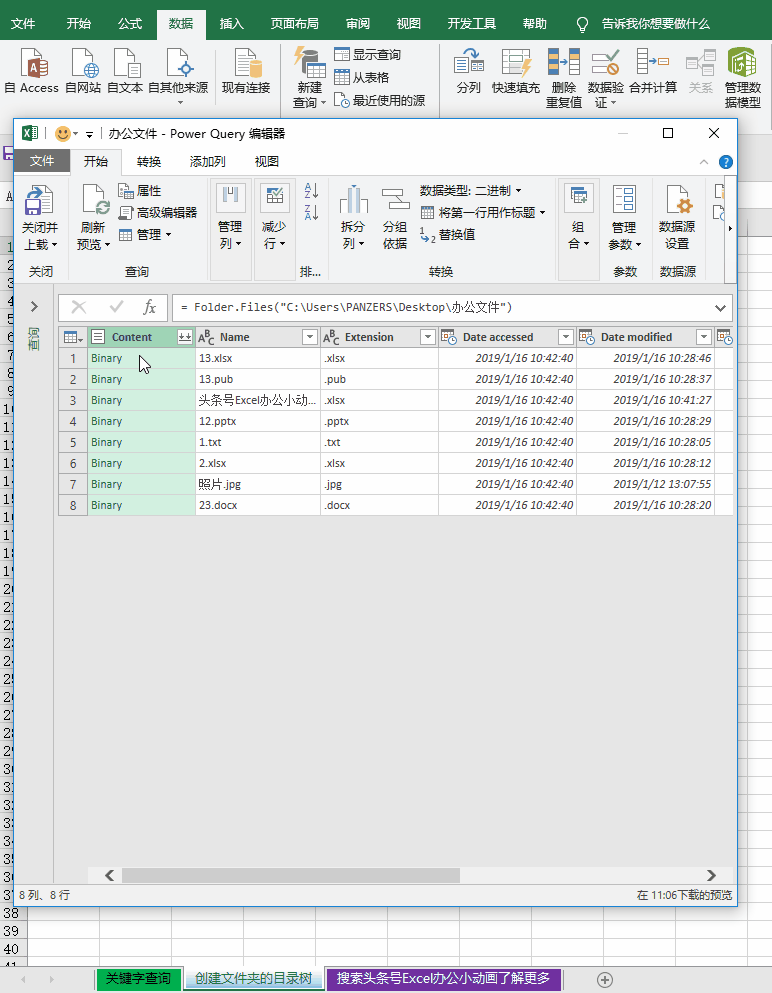Screen dimensions: 772x993
Task: Click the Content column combine files icon
Action: [x=184, y=337]
